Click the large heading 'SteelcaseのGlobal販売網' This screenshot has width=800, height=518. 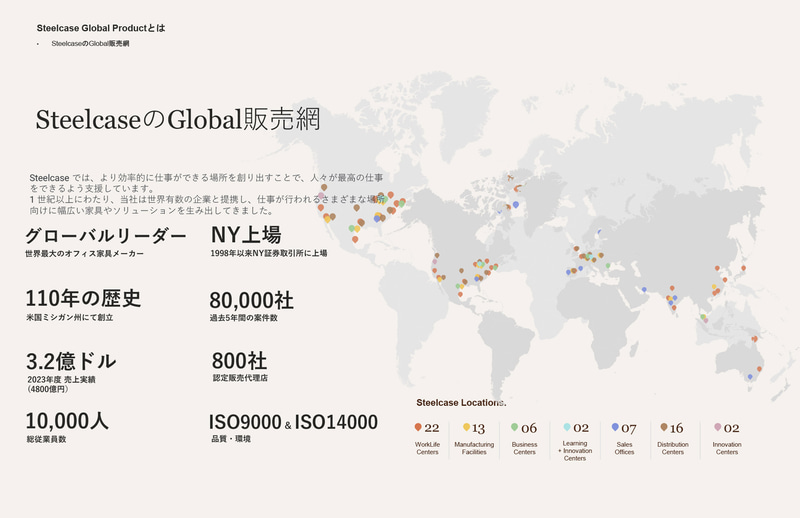click(178, 119)
